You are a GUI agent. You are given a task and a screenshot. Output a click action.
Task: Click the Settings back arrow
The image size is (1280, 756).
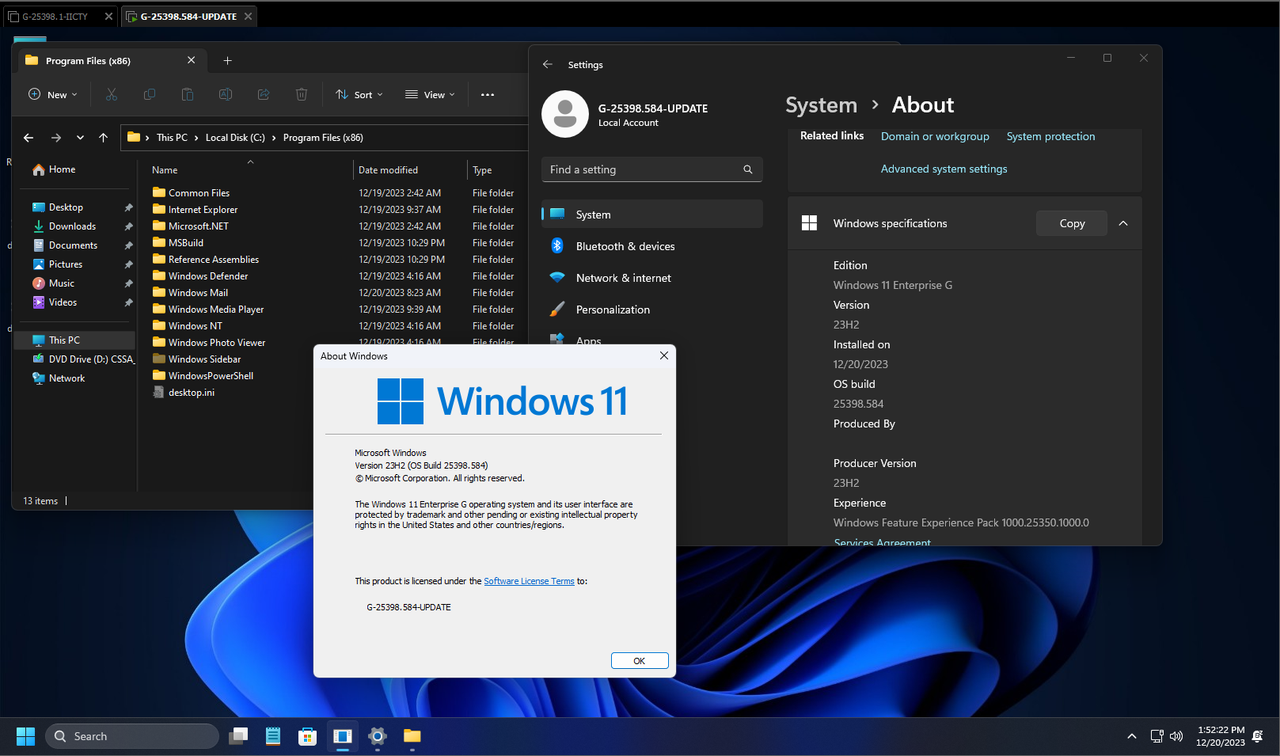547,64
